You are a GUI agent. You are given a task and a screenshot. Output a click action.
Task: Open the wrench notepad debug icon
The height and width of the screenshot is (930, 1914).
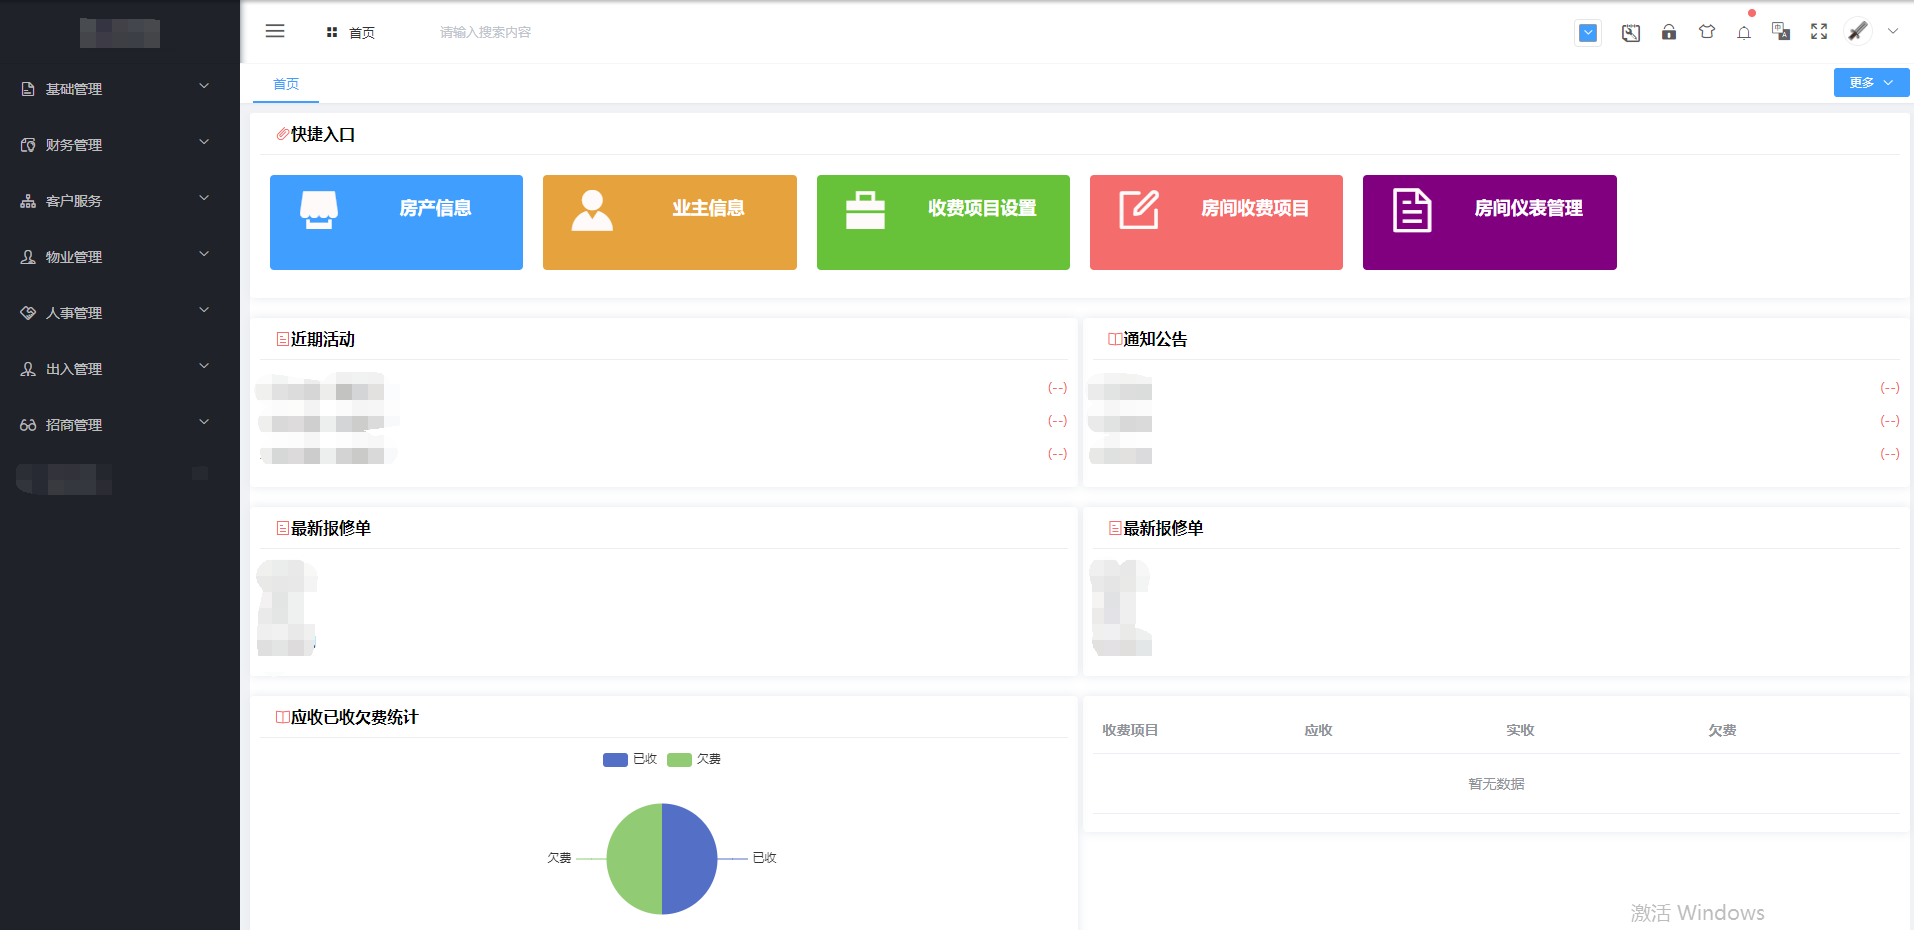coord(1631,33)
